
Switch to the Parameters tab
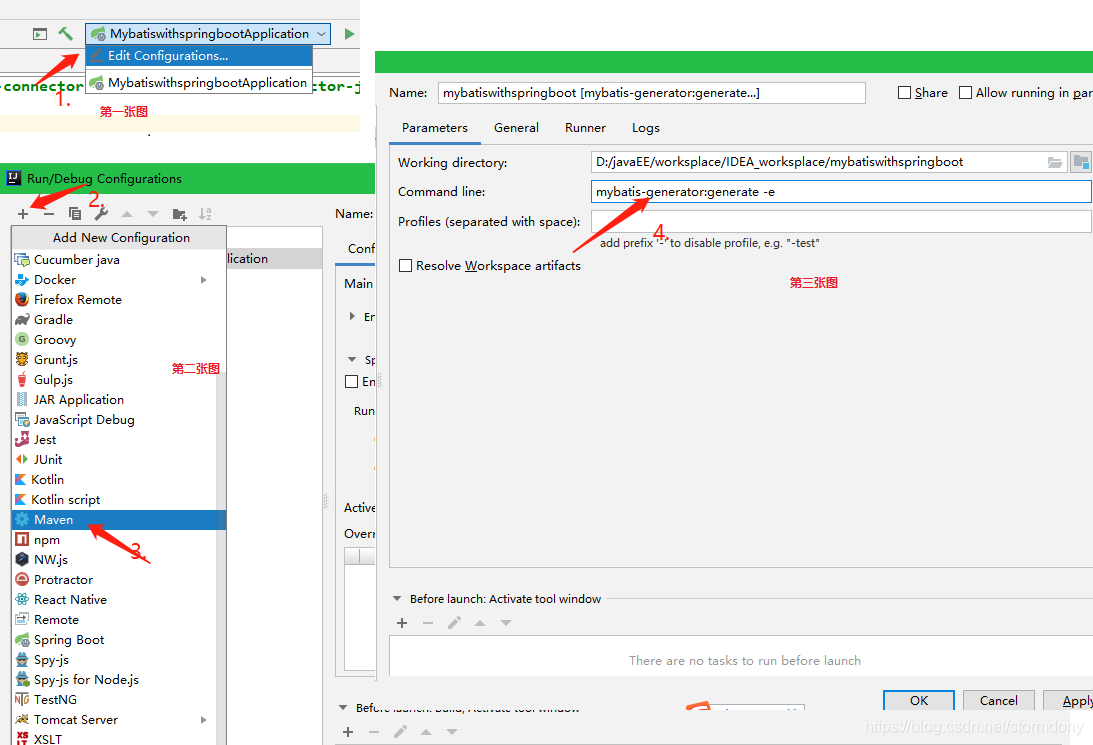[x=435, y=128]
